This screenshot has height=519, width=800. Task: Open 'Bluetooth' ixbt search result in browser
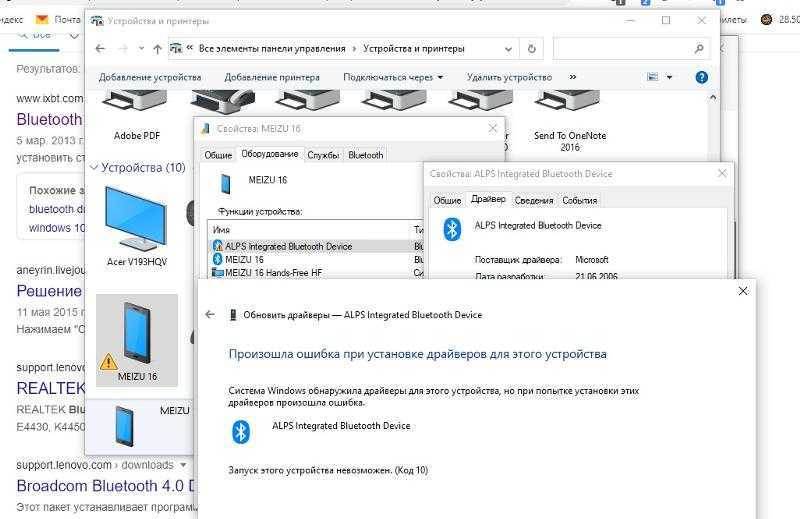coord(49,119)
